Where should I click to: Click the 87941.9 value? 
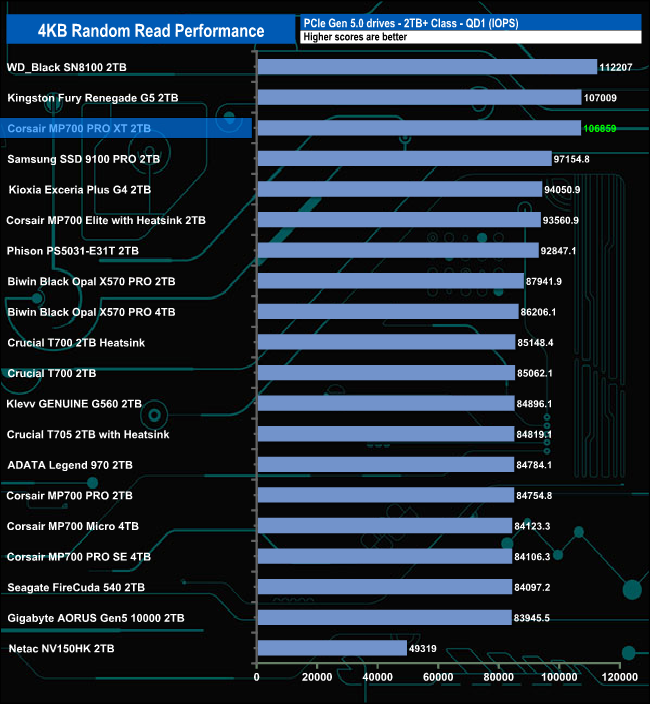point(544,282)
